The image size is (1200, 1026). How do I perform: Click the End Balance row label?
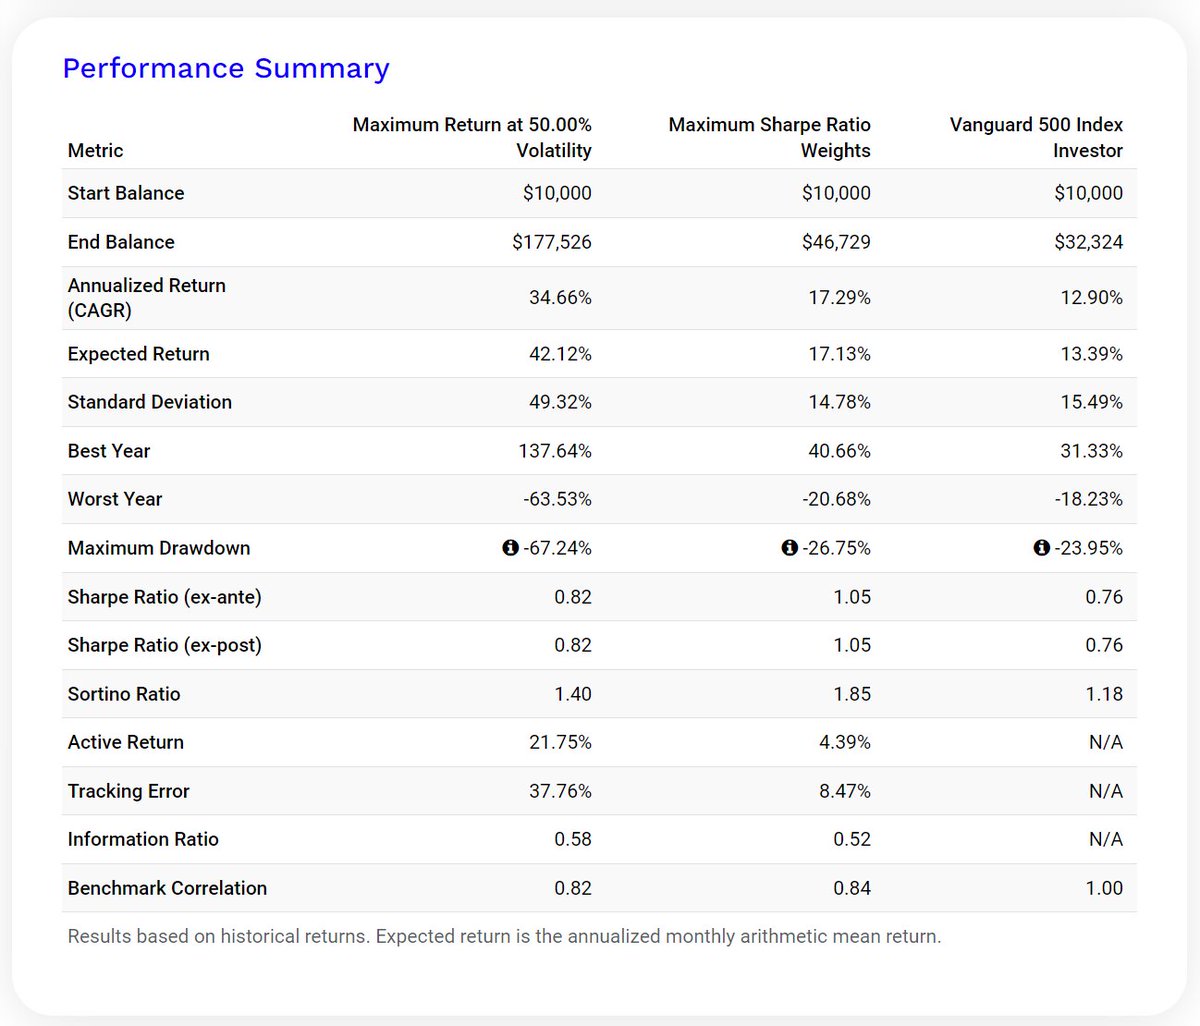[121, 242]
